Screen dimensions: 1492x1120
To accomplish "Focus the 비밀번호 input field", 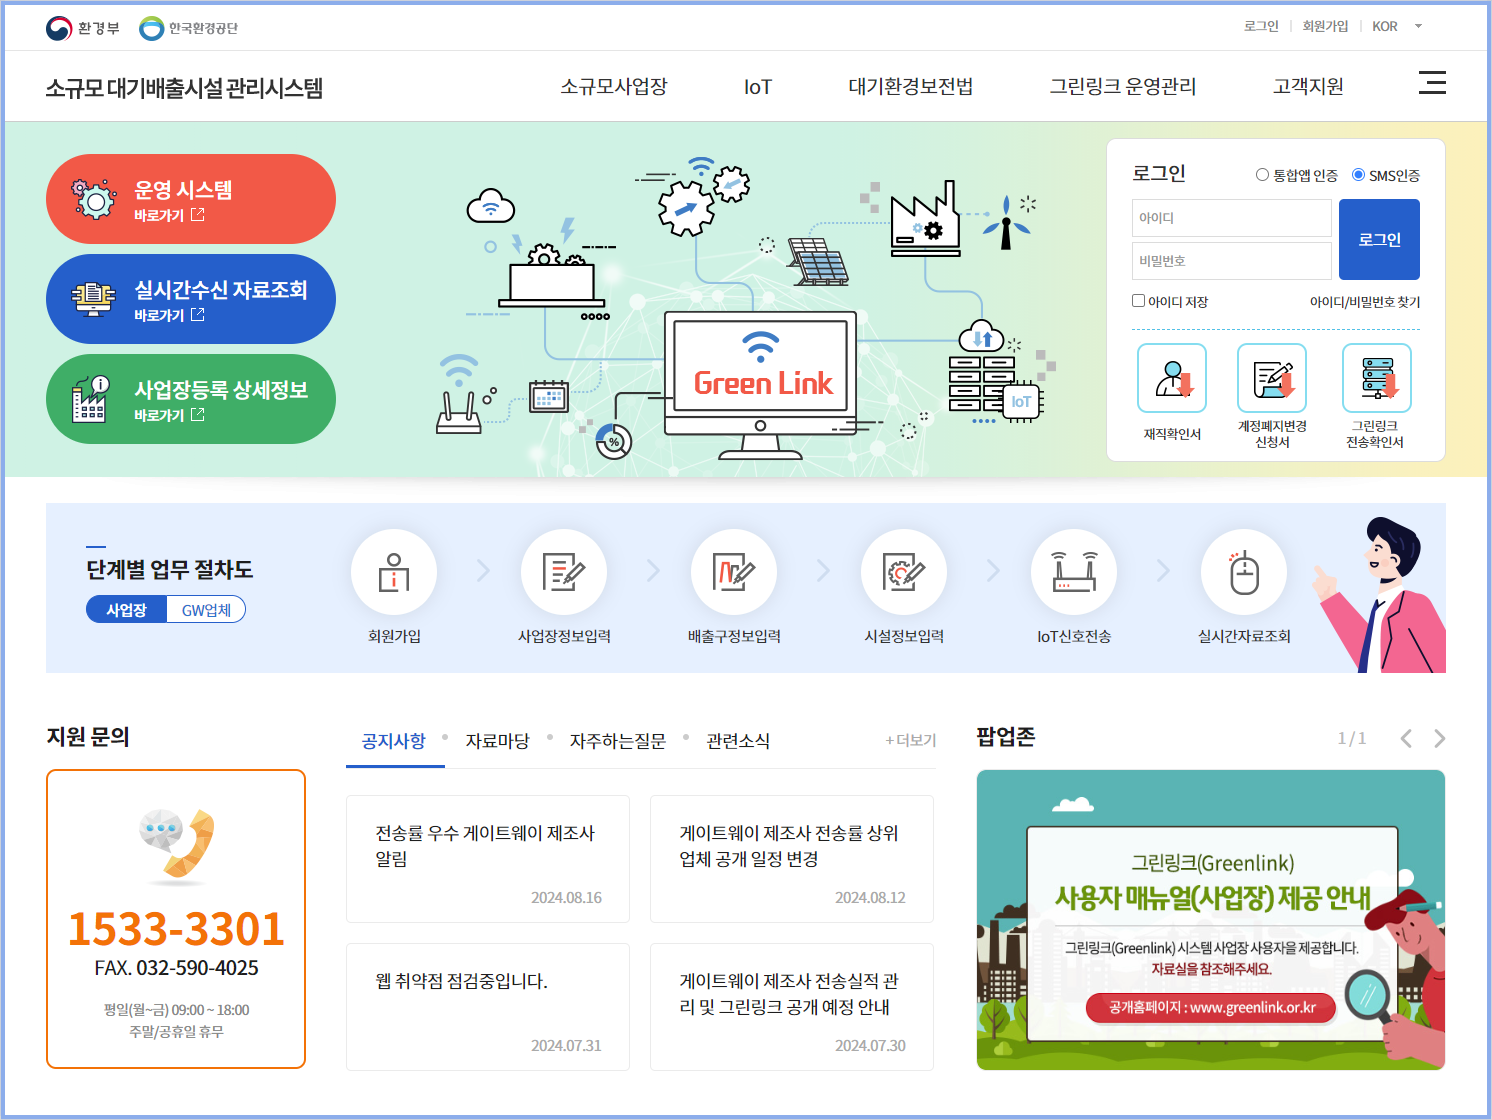I will tap(1232, 261).
